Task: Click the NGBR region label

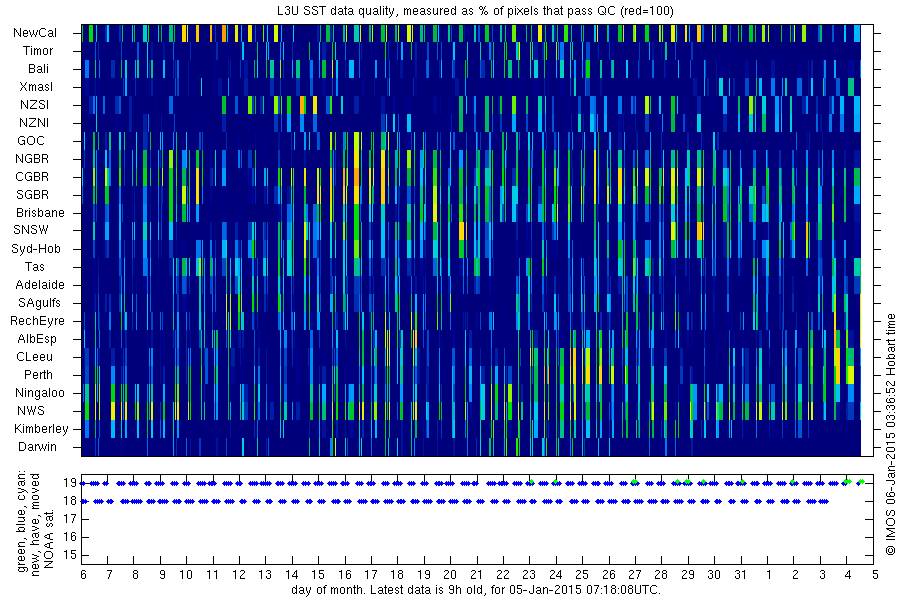Action: 32,158
